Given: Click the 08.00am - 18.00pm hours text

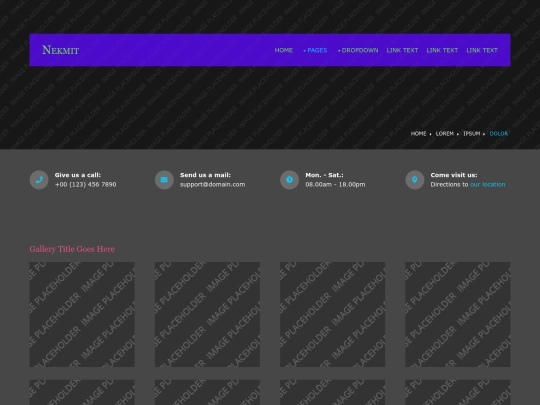Looking at the screenshot, I should point(335,185).
